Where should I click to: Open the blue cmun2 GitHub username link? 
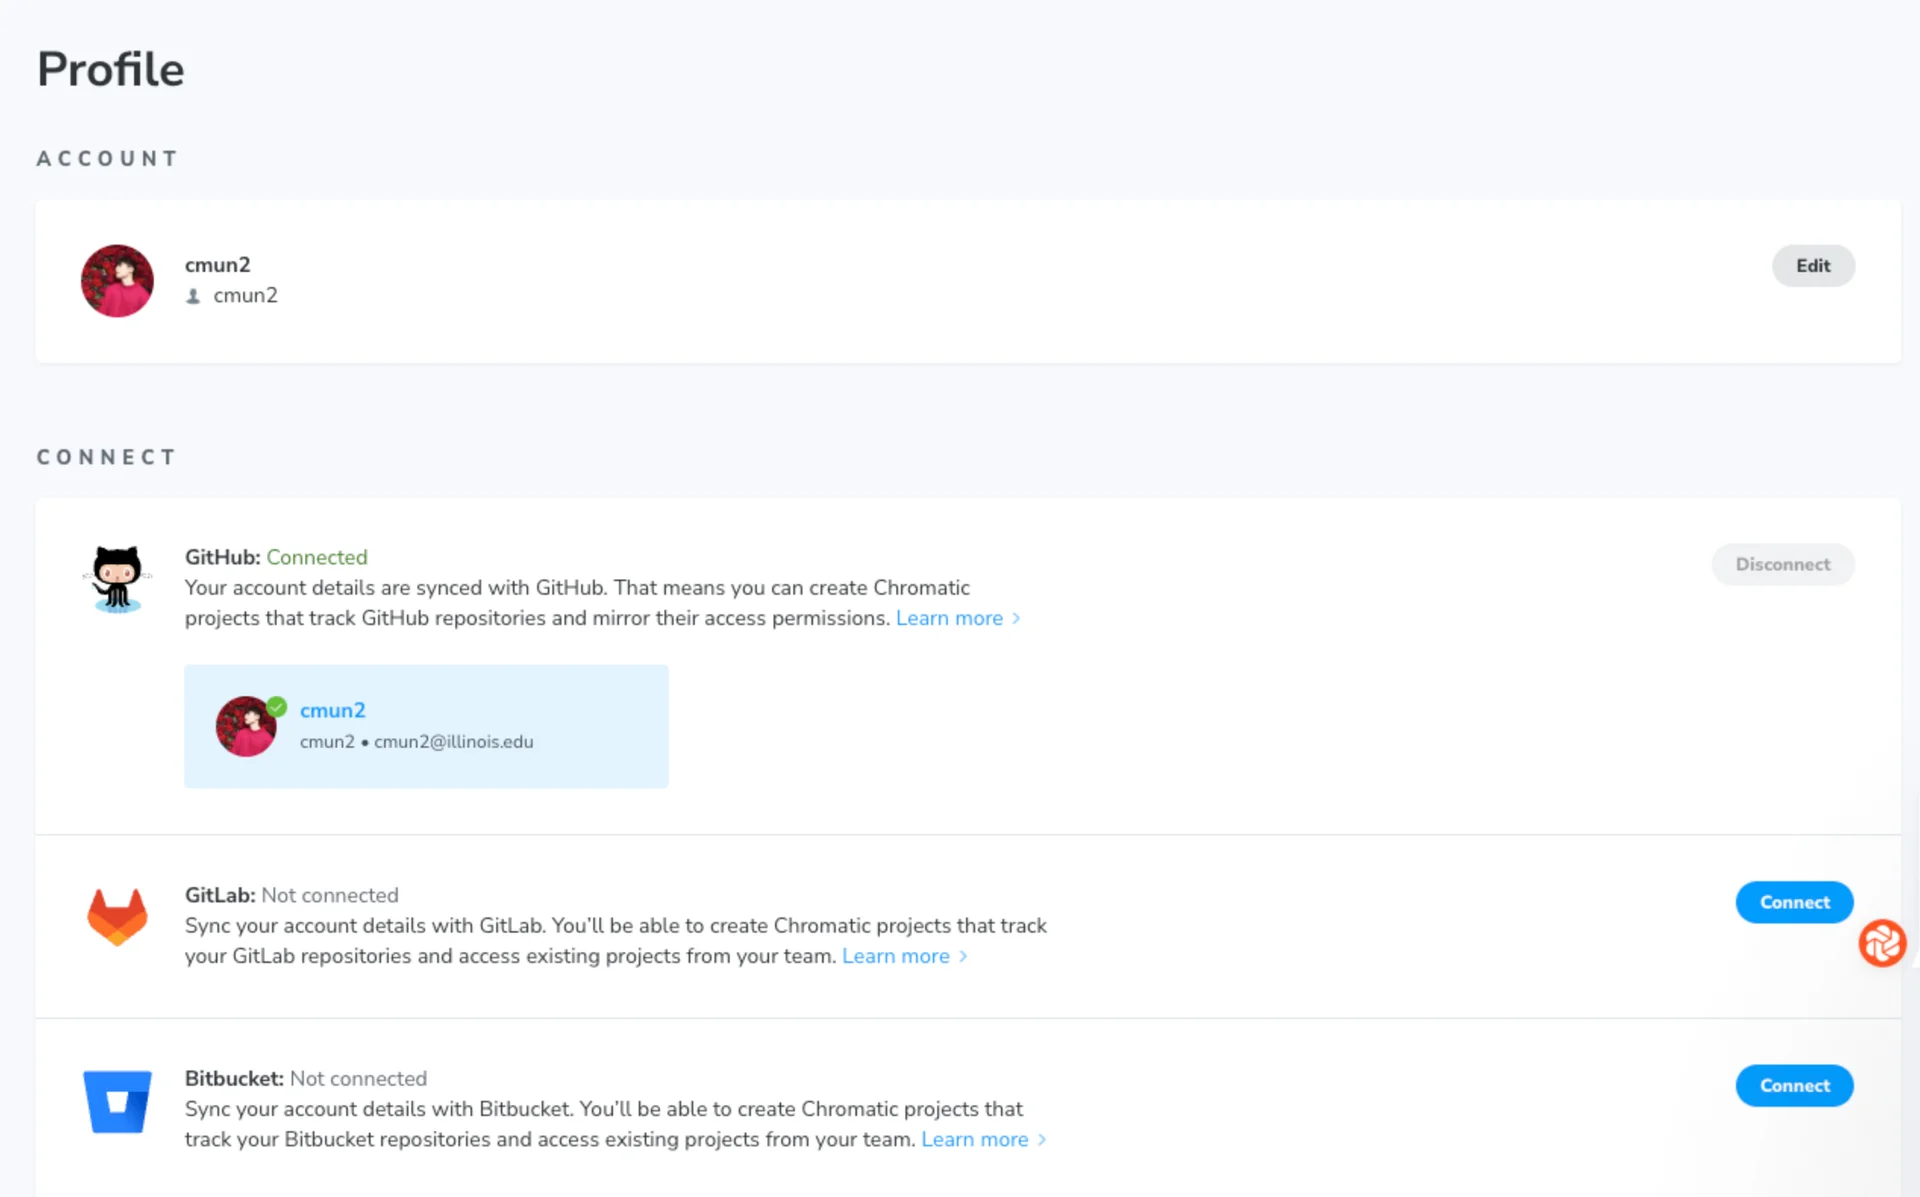click(333, 710)
